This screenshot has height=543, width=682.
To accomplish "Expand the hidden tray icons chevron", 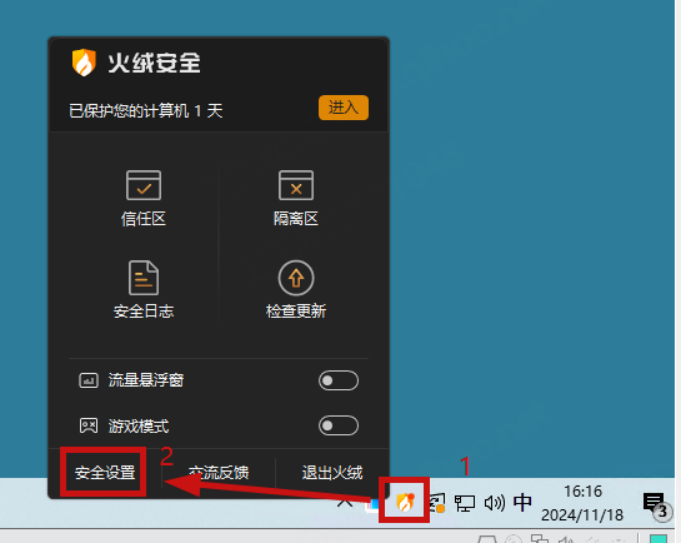I will [x=345, y=503].
